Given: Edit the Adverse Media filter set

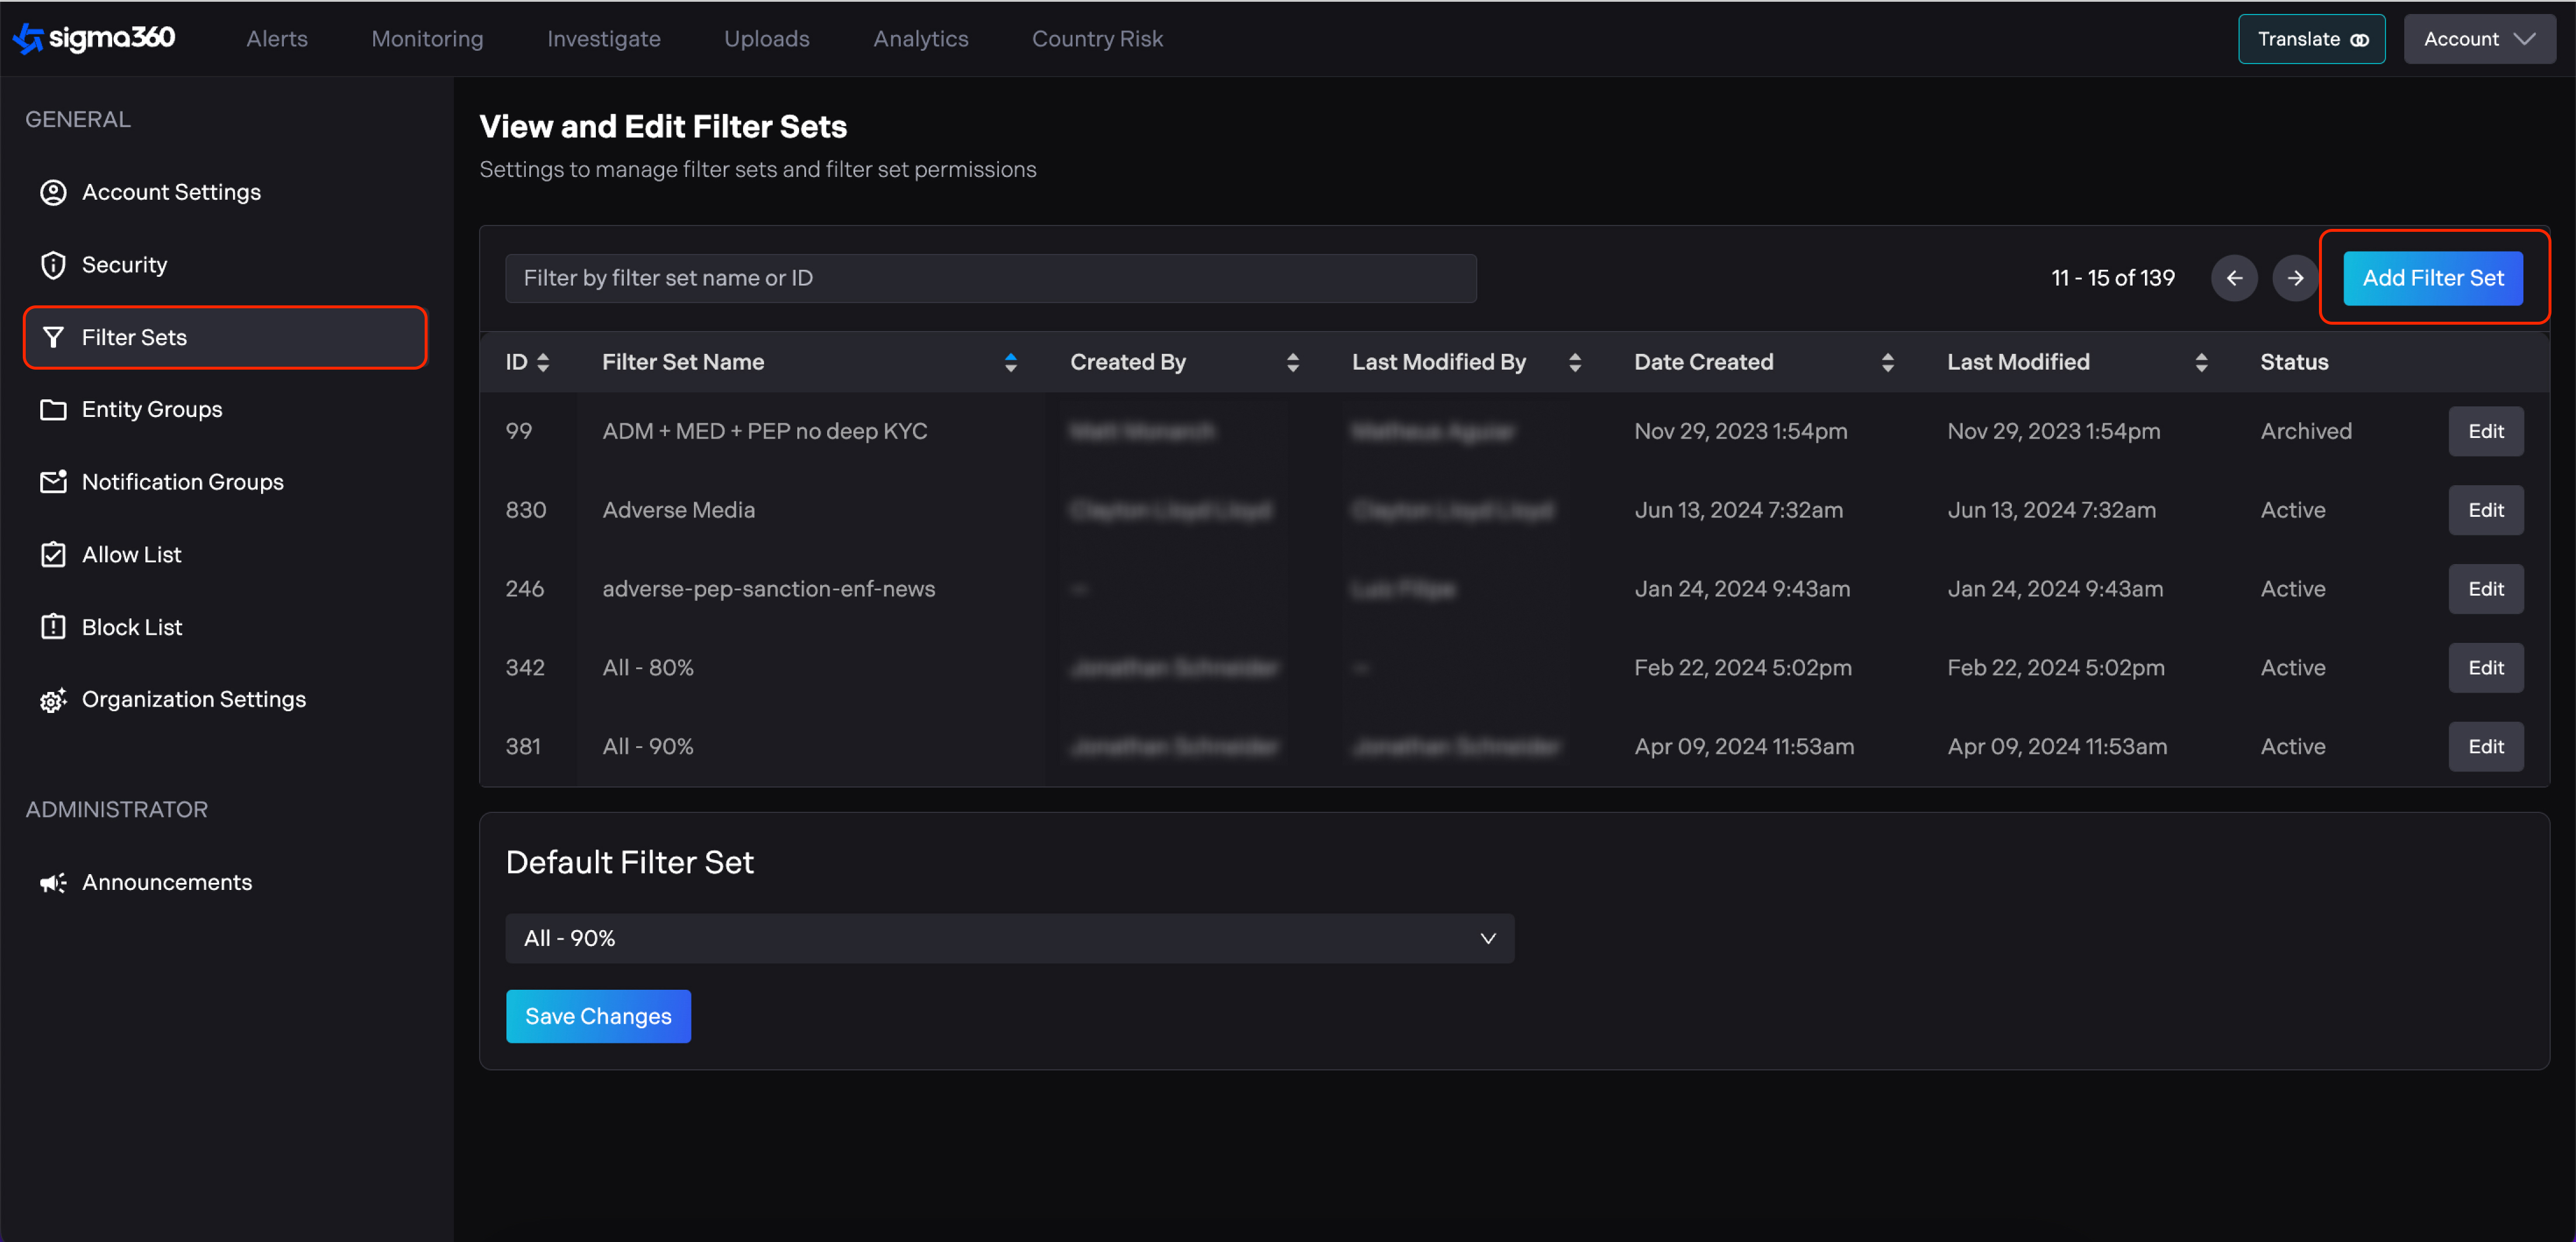Looking at the screenshot, I should click(x=2485, y=510).
